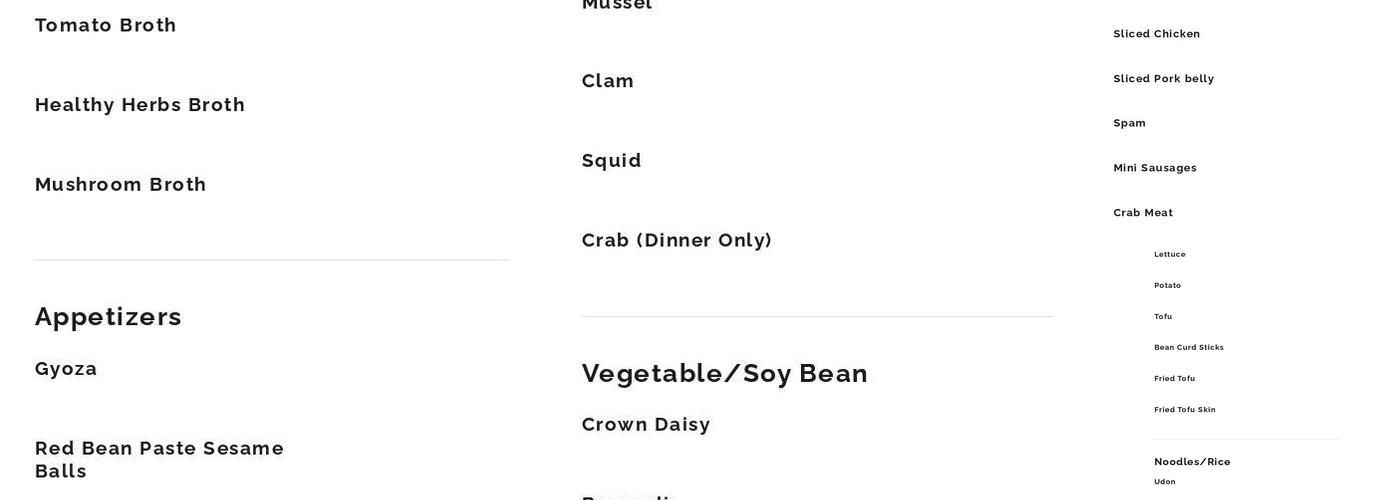This screenshot has height=500, width=1400.
Task: Click the Spam item
Action: pyautogui.click(x=1130, y=123)
